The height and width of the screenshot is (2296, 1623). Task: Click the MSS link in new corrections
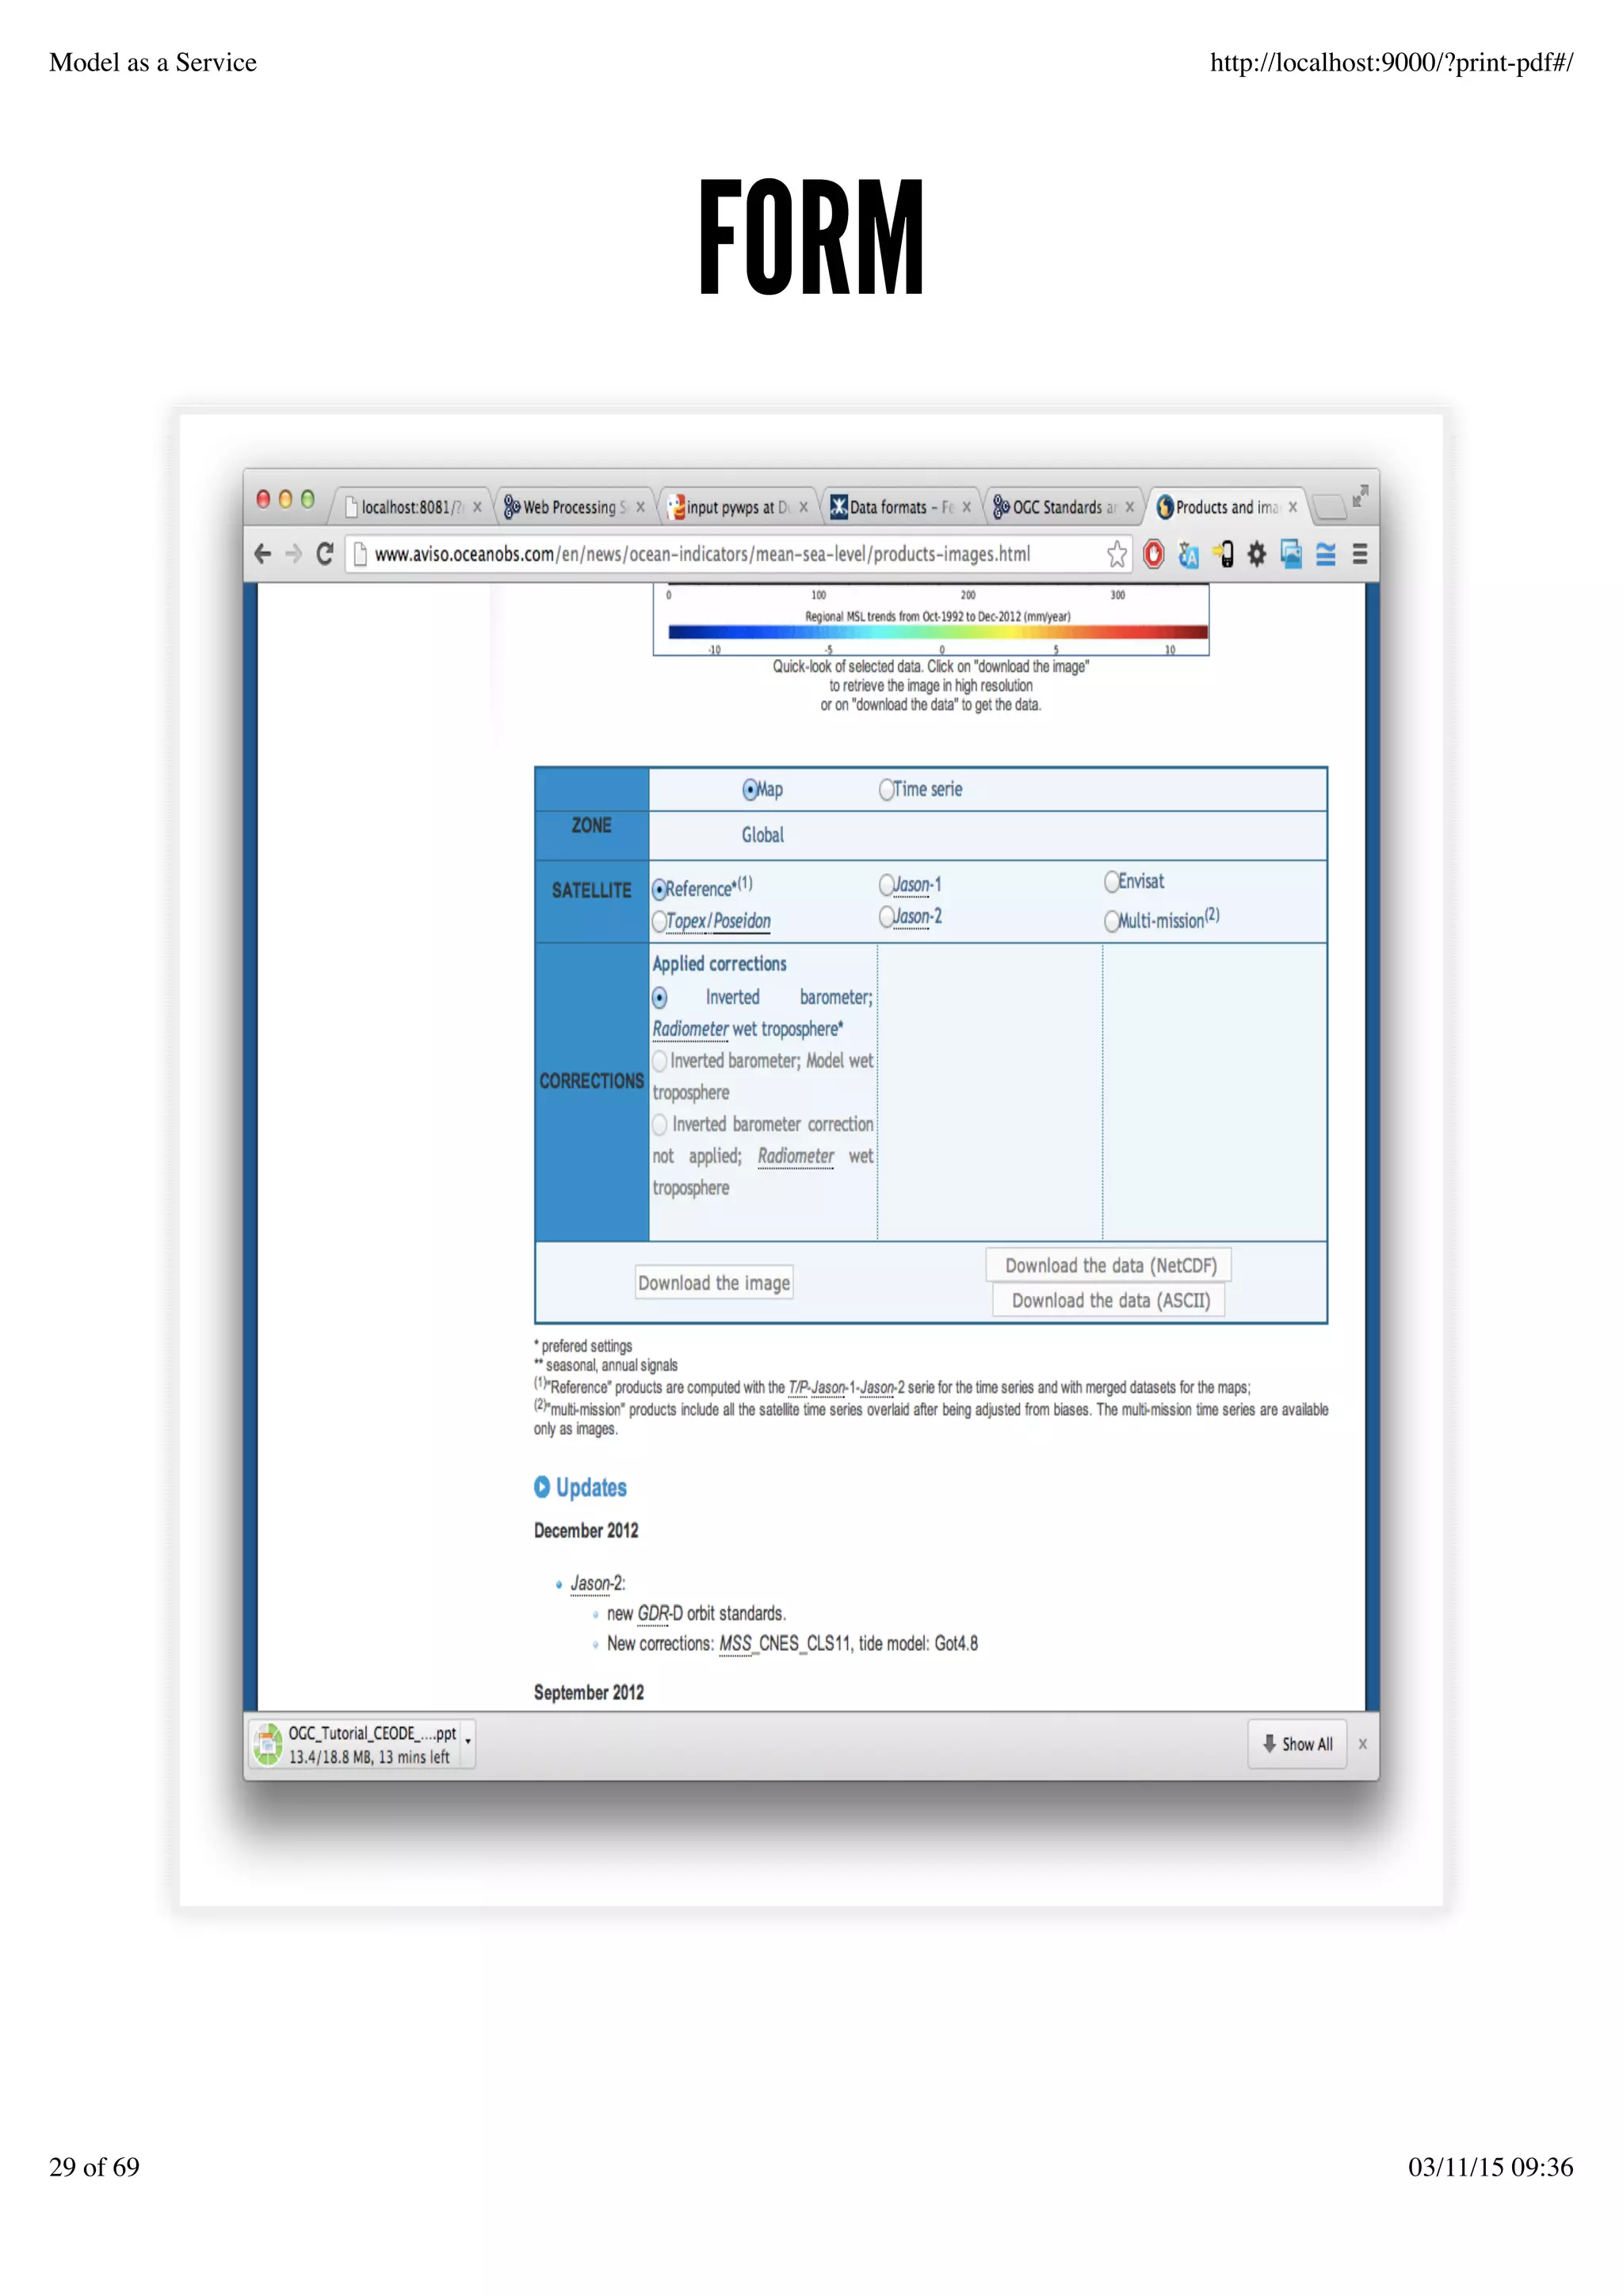pyautogui.click(x=734, y=1644)
